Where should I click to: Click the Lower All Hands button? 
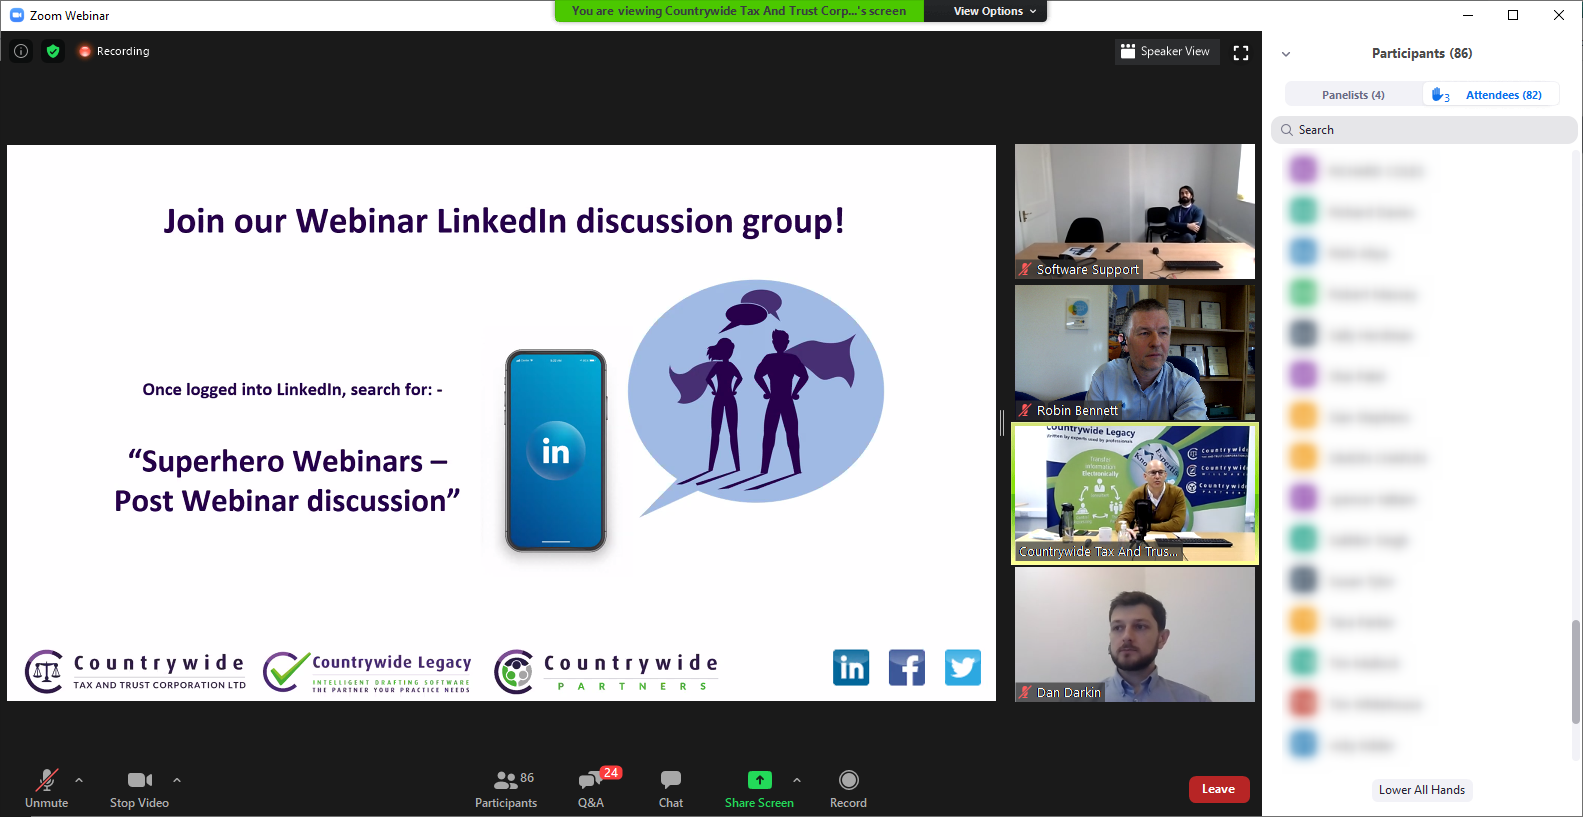point(1421,790)
